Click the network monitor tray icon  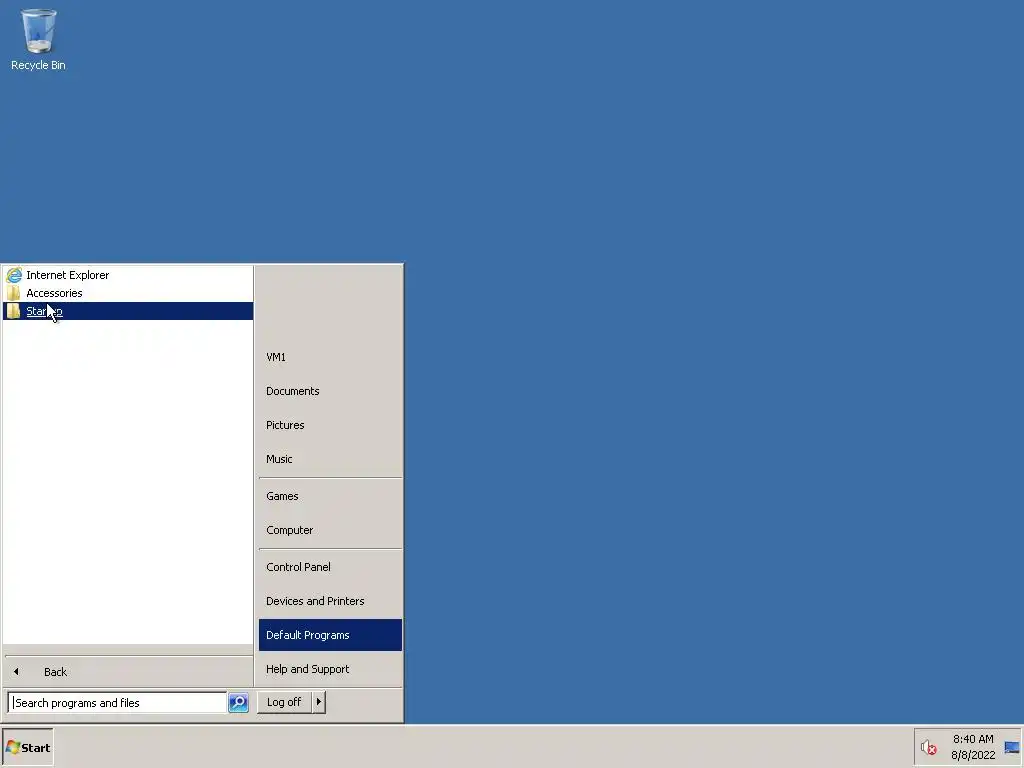pyautogui.click(x=1012, y=748)
